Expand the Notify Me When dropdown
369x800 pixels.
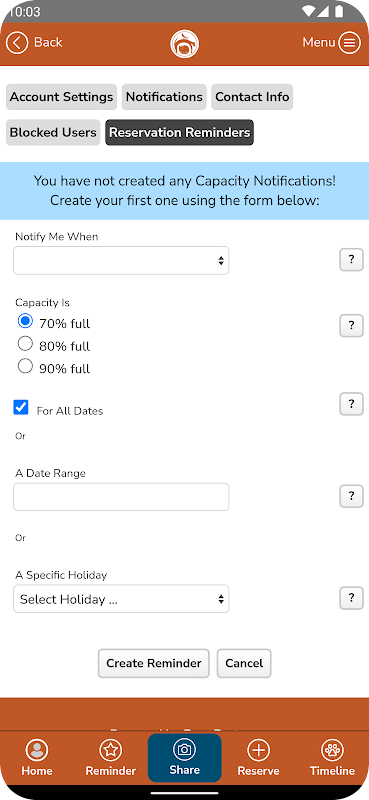point(121,260)
